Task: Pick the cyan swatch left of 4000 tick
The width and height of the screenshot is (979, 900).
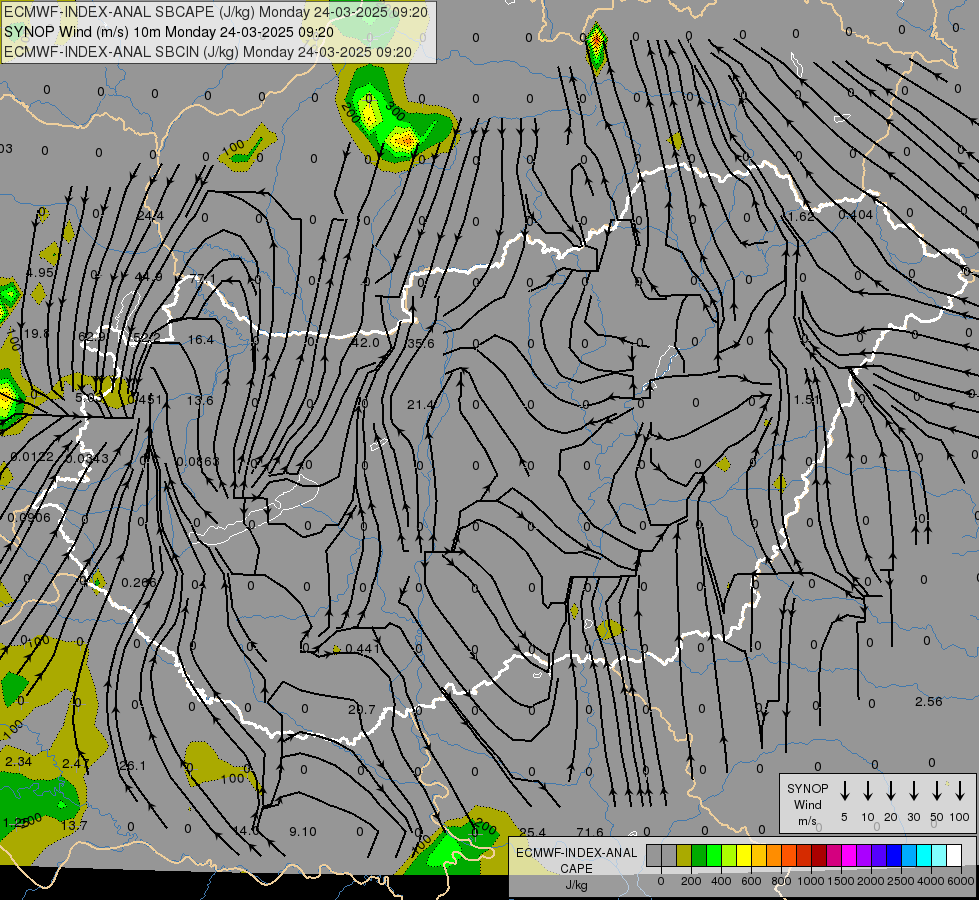Action: point(923,856)
